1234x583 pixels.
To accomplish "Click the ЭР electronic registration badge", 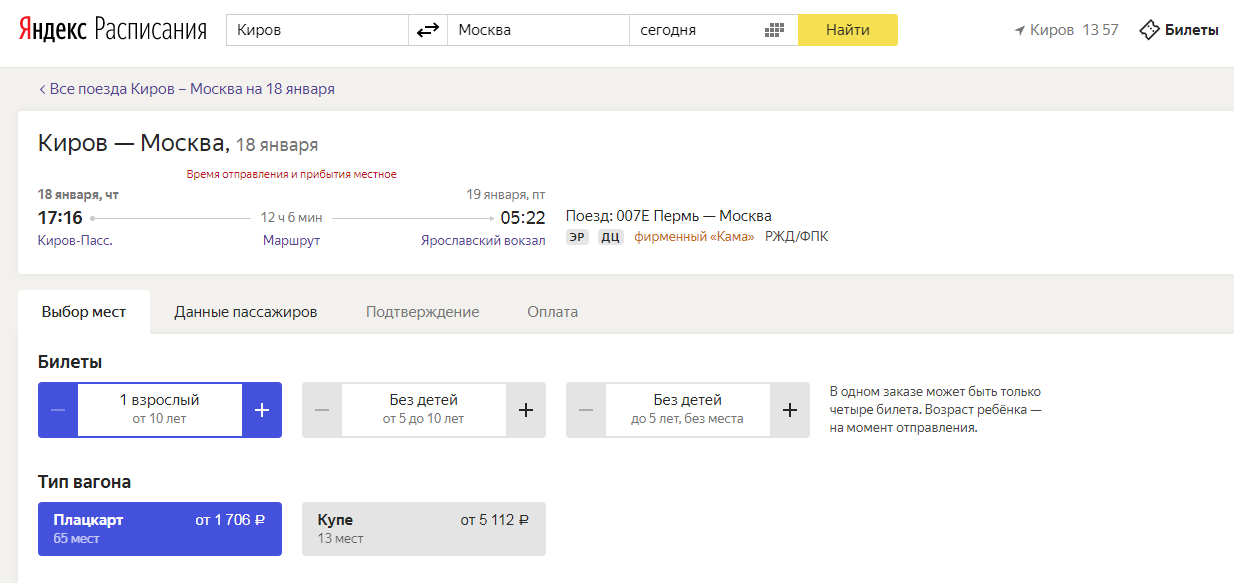I will click(x=577, y=237).
